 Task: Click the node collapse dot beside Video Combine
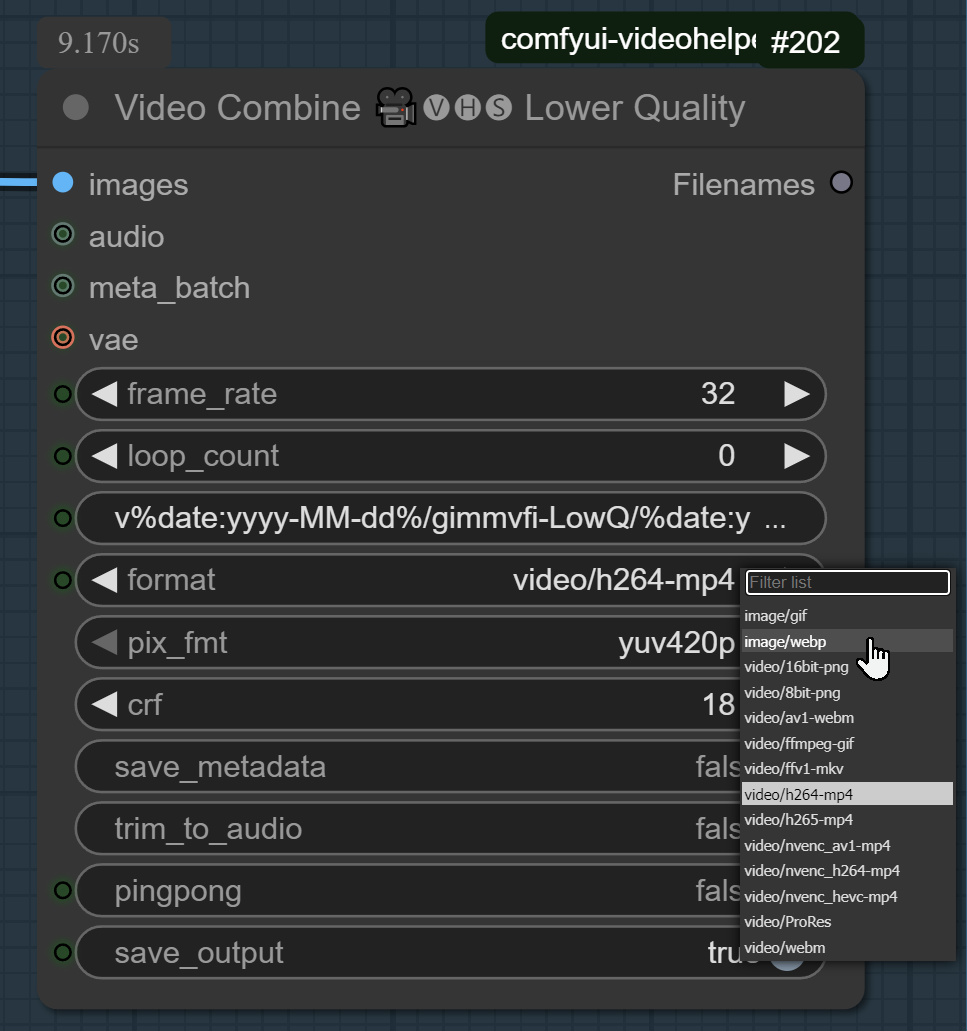76,108
